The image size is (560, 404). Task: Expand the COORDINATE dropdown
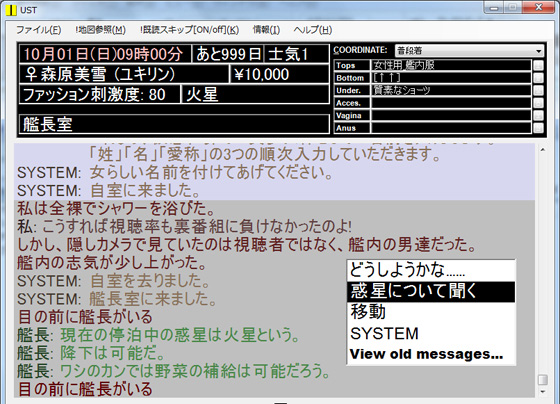[x=470, y=51]
